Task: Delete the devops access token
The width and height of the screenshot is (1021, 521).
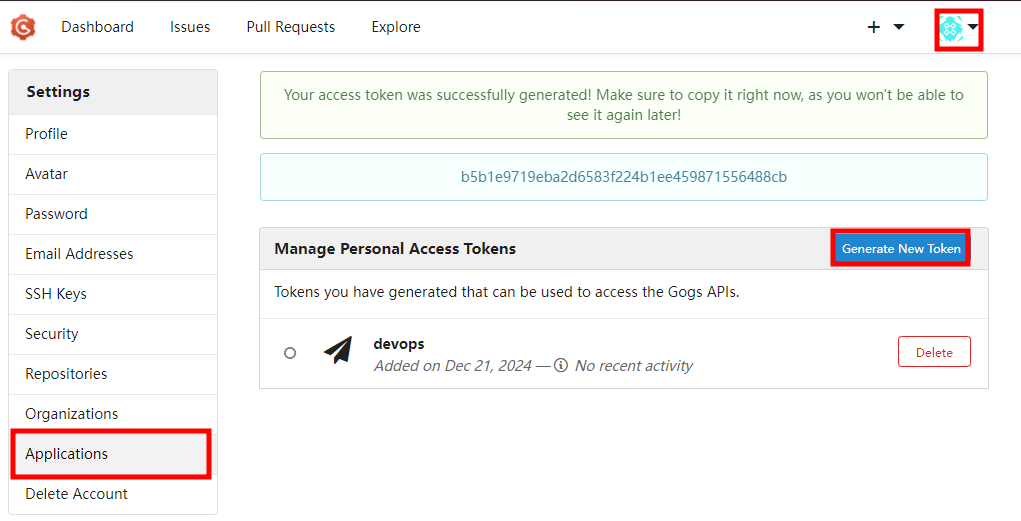Action: point(934,352)
